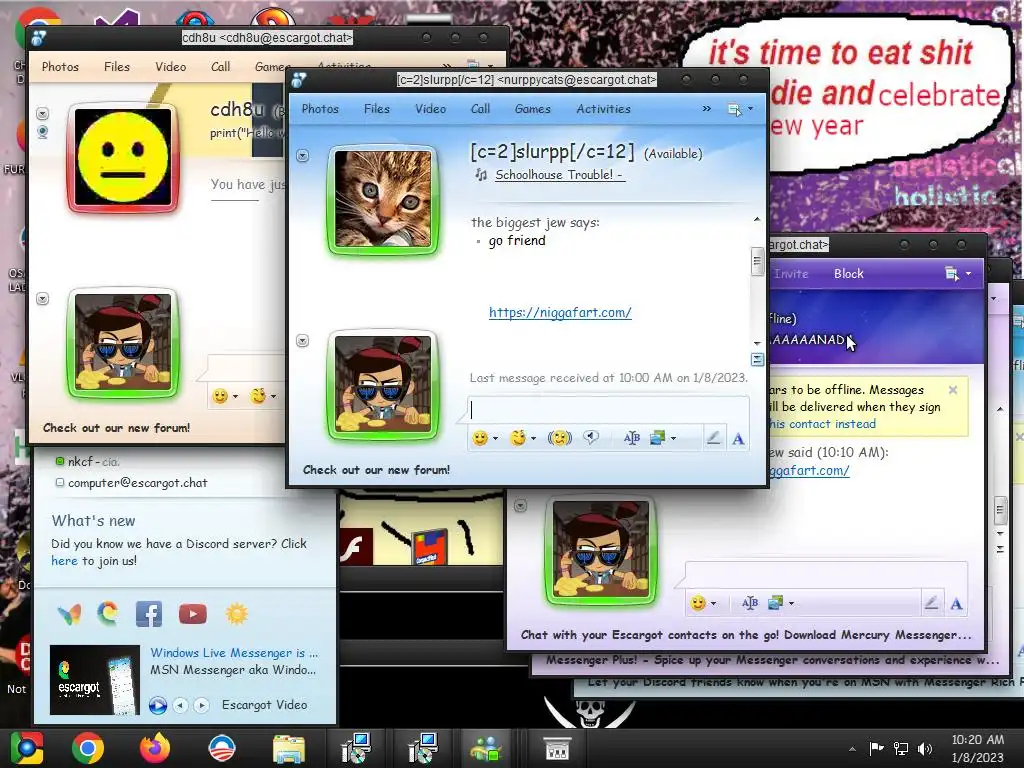Open emoticon dropdown arrow in purple chat
Screen dimensions: 1024x768
[713, 603]
